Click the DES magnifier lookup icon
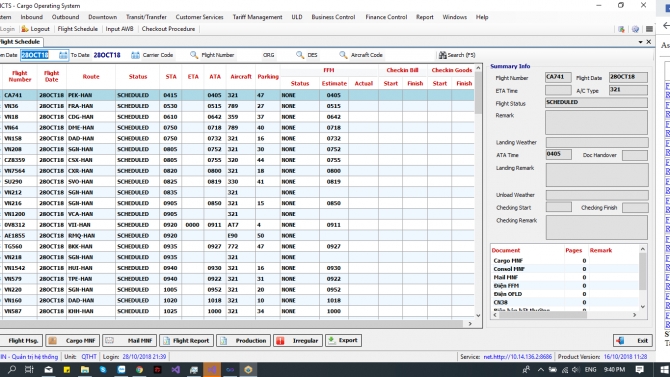Image resolution: width=670 pixels, height=377 pixels. [300, 55]
